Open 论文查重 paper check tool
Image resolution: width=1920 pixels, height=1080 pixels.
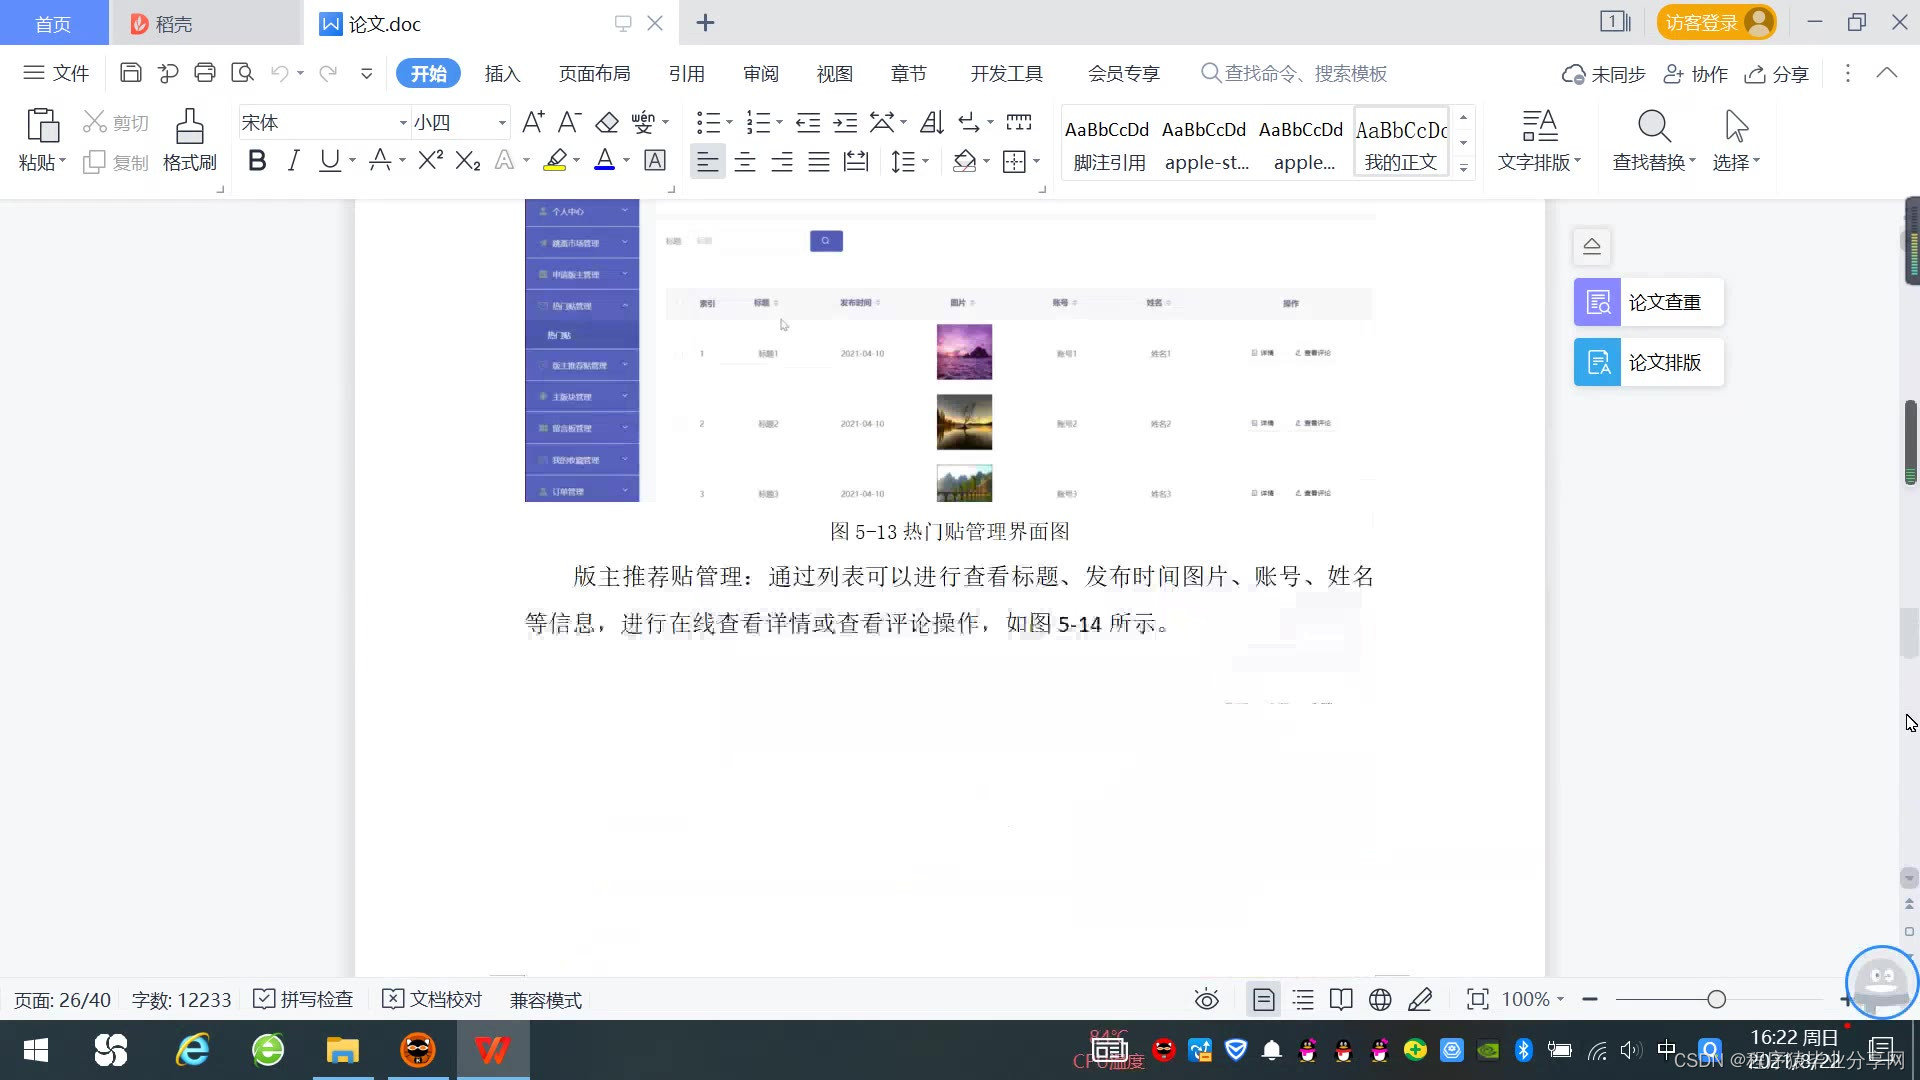pyautogui.click(x=1648, y=302)
